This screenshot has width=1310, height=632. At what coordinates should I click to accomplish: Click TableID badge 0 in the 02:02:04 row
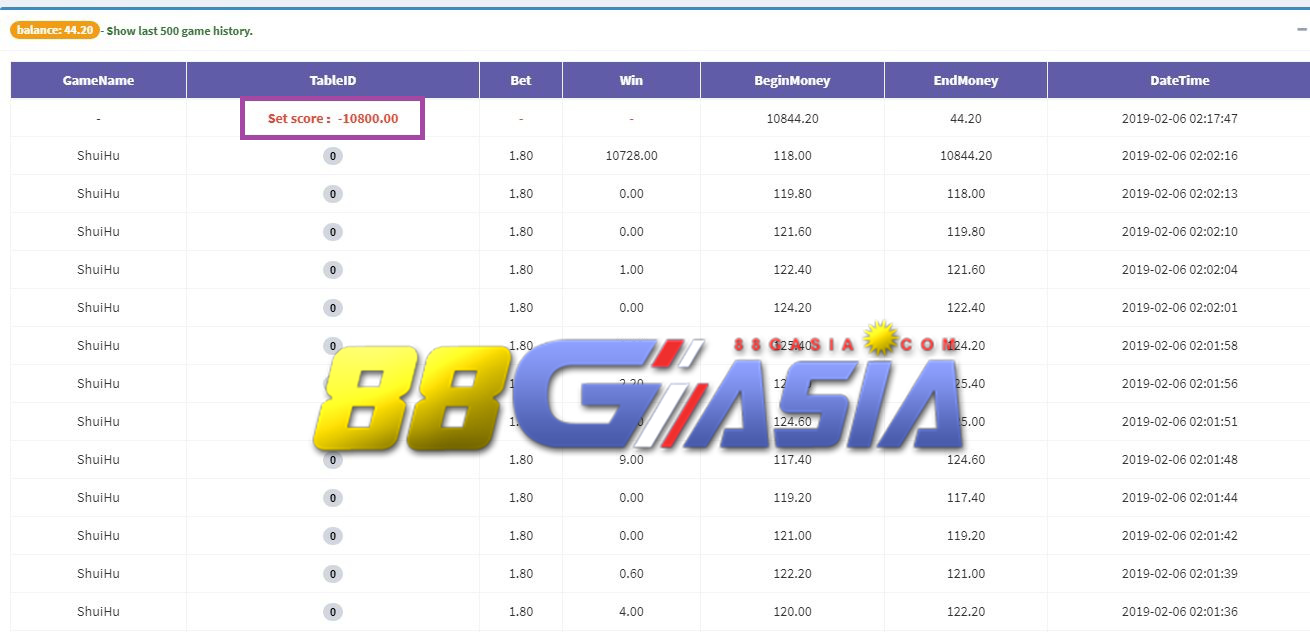[x=333, y=270]
